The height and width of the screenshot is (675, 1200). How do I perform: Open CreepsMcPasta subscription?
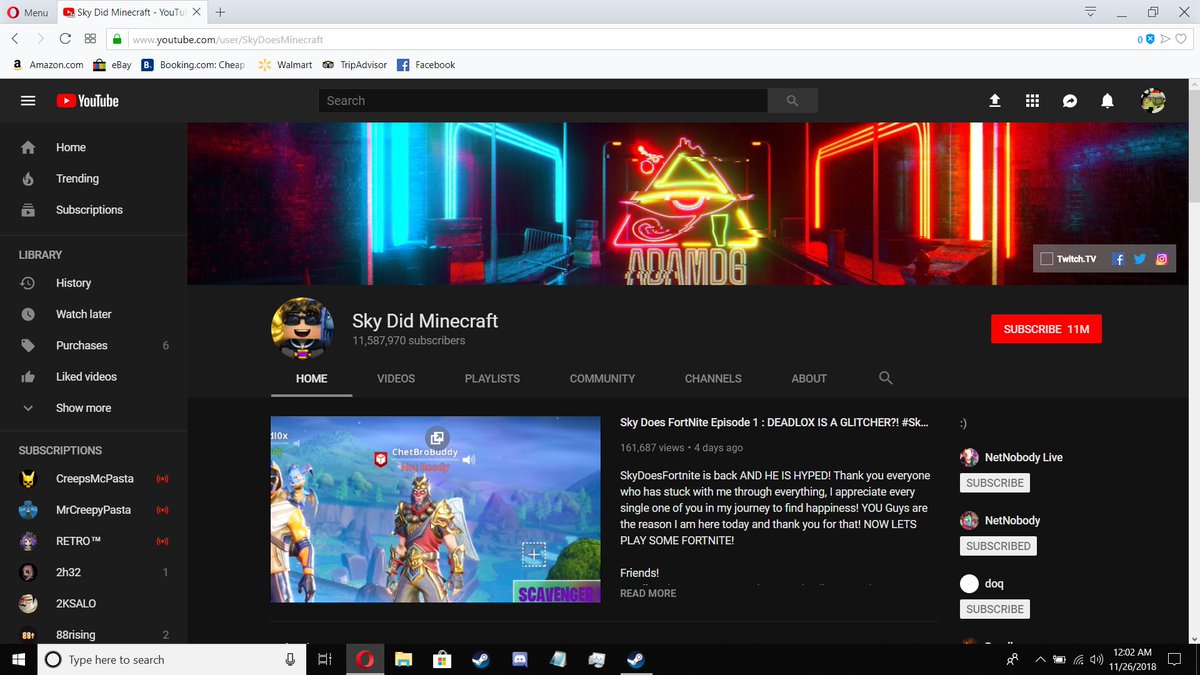click(x=93, y=479)
